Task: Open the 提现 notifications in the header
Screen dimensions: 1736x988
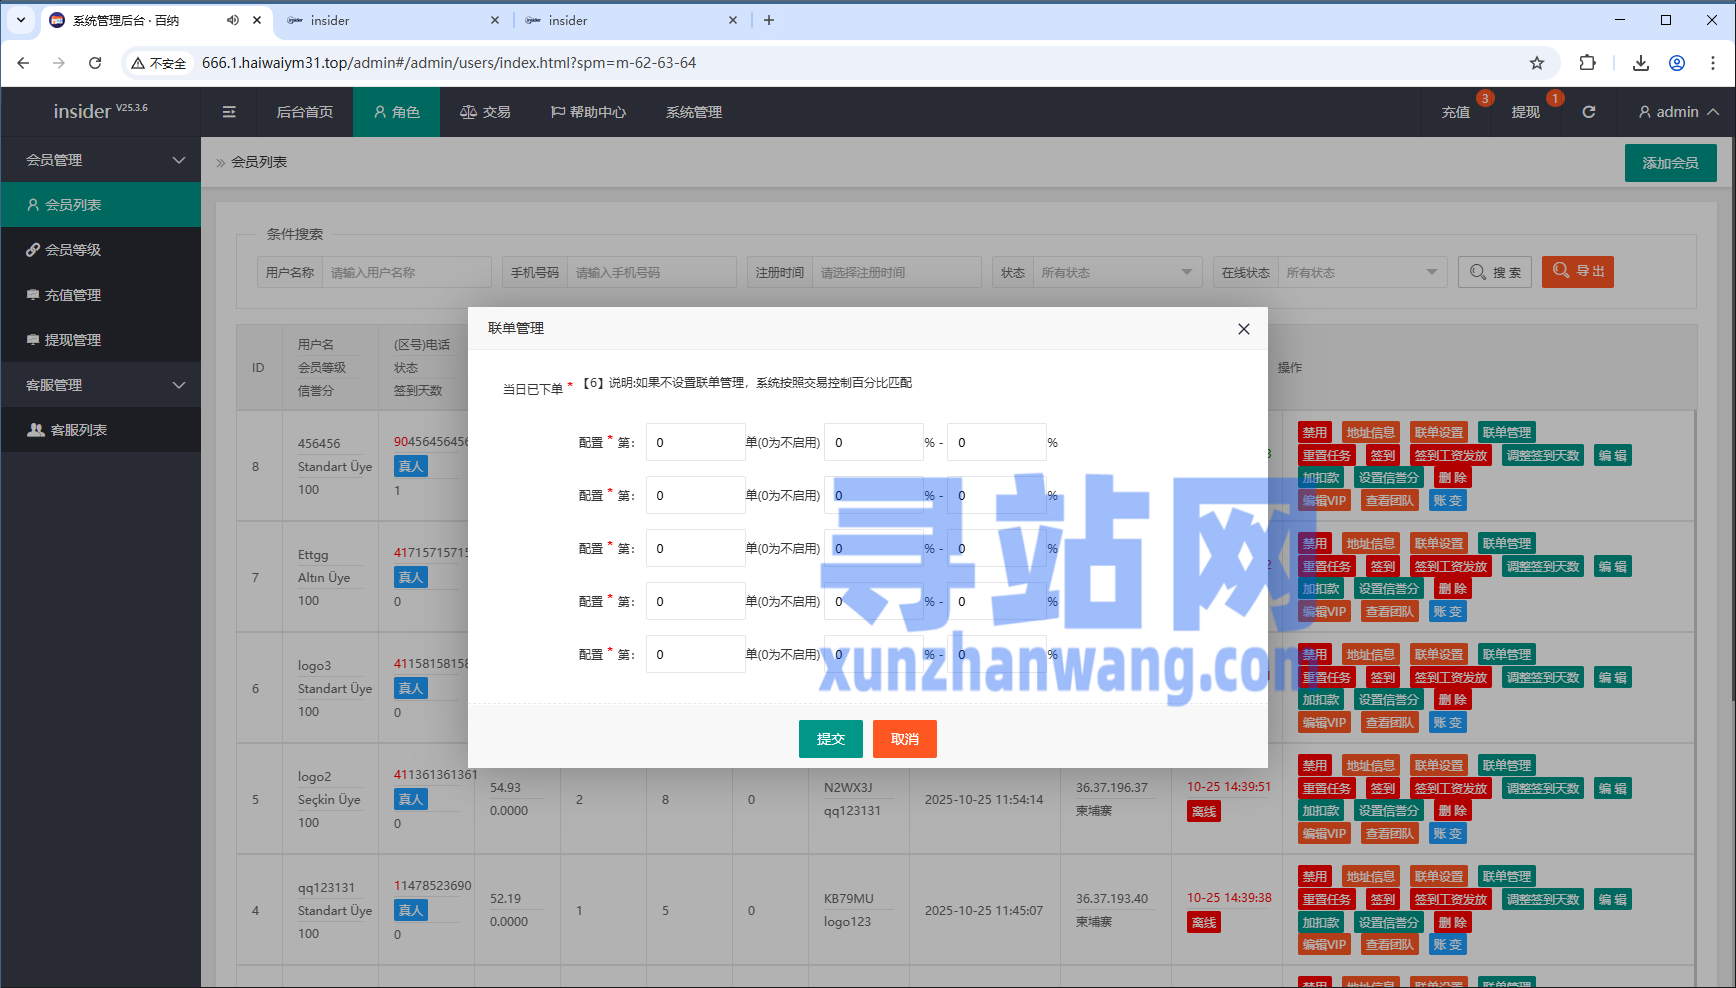Action: tap(1525, 112)
